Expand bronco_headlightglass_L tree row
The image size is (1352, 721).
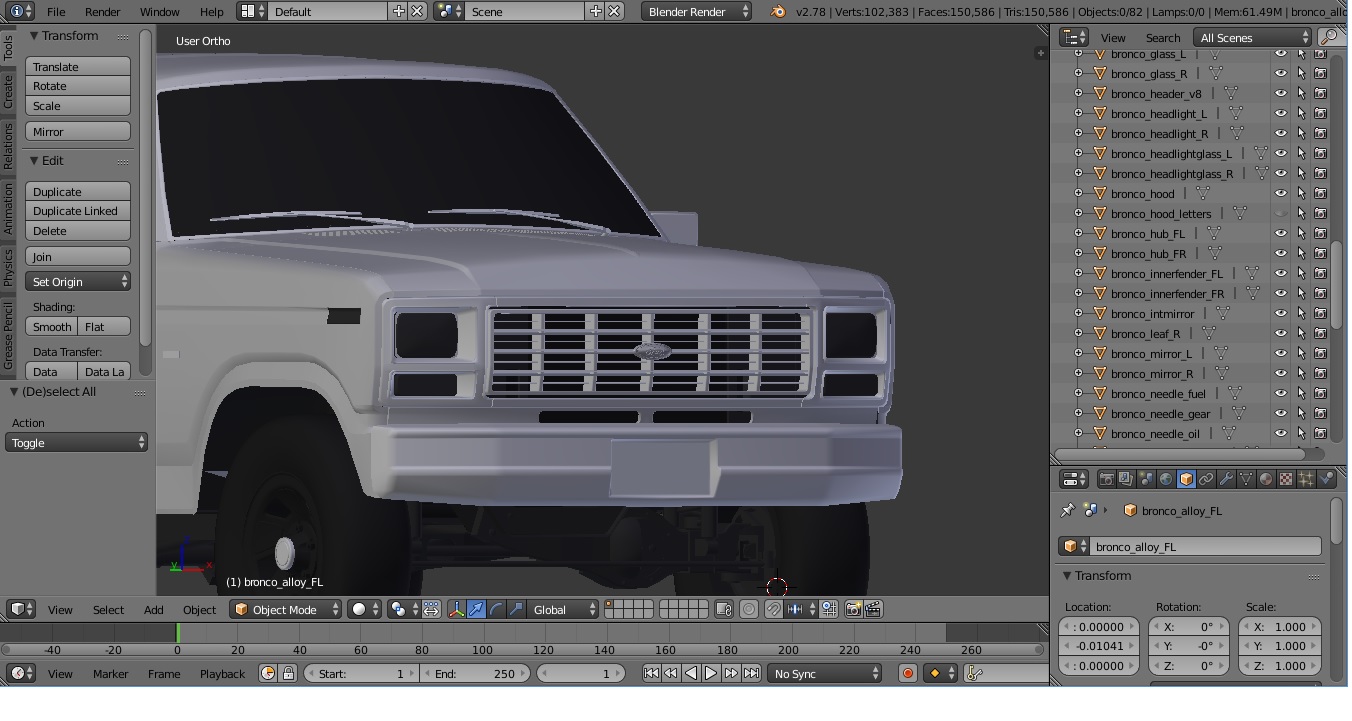click(x=1079, y=153)
